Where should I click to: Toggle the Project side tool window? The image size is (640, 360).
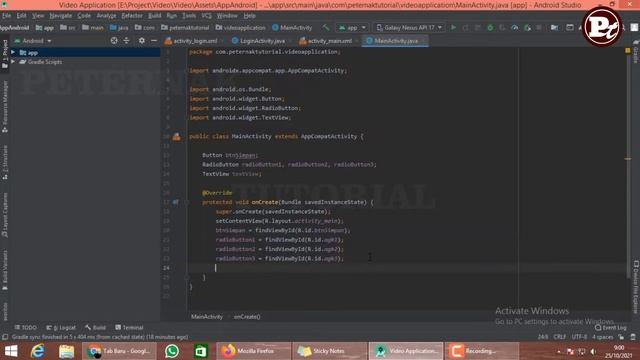(5, 54)
